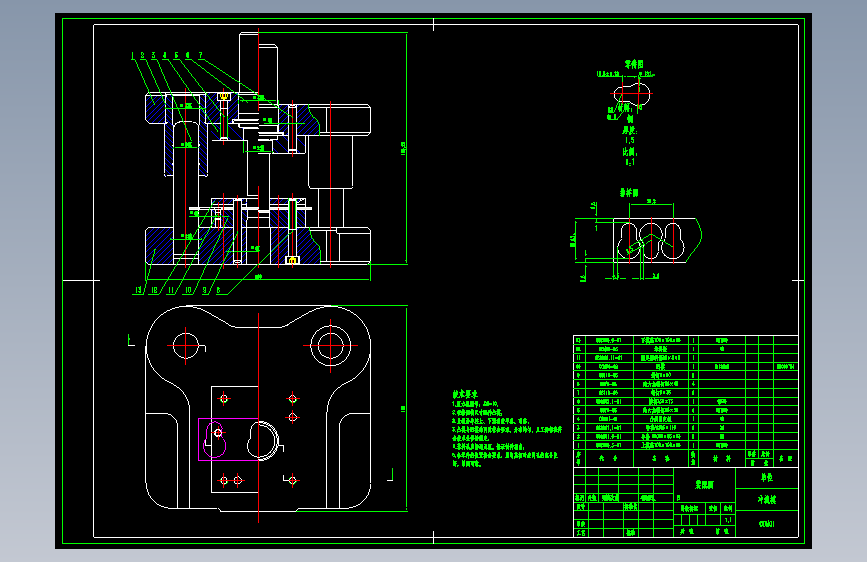The width and height of the screenshot is (867, 562).
Task: Select the 技术要求 technical requirements heading
Action: pos(465,394)
